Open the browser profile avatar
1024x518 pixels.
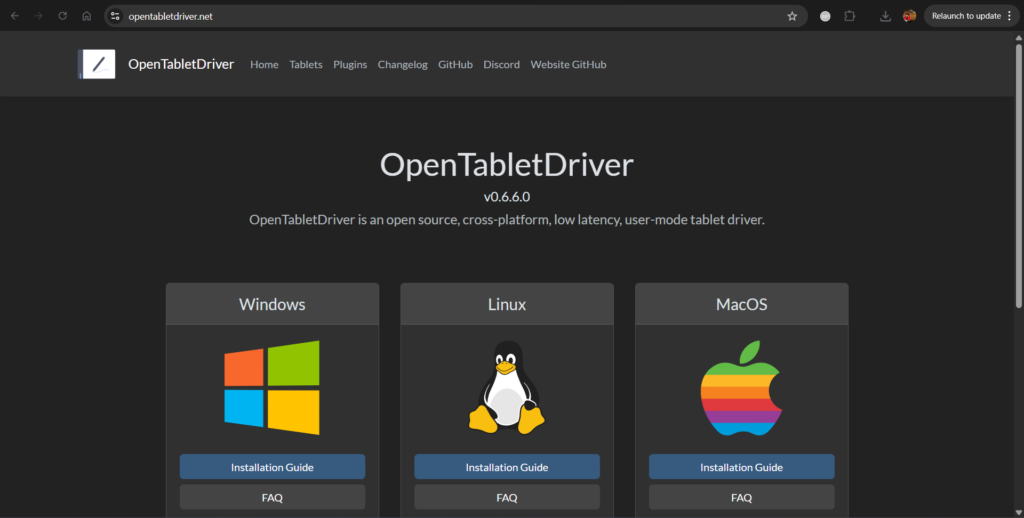coord(909,16)
